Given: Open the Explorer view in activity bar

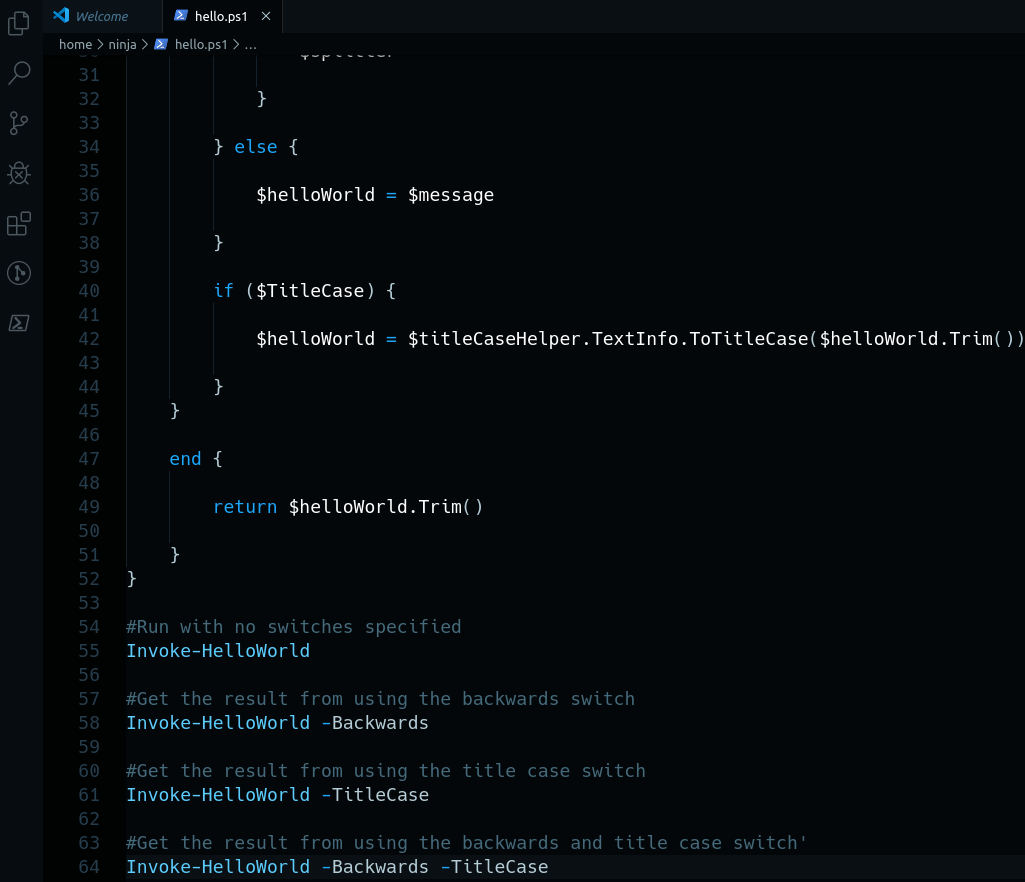Looking at the screenshot, I should [19, 23].
